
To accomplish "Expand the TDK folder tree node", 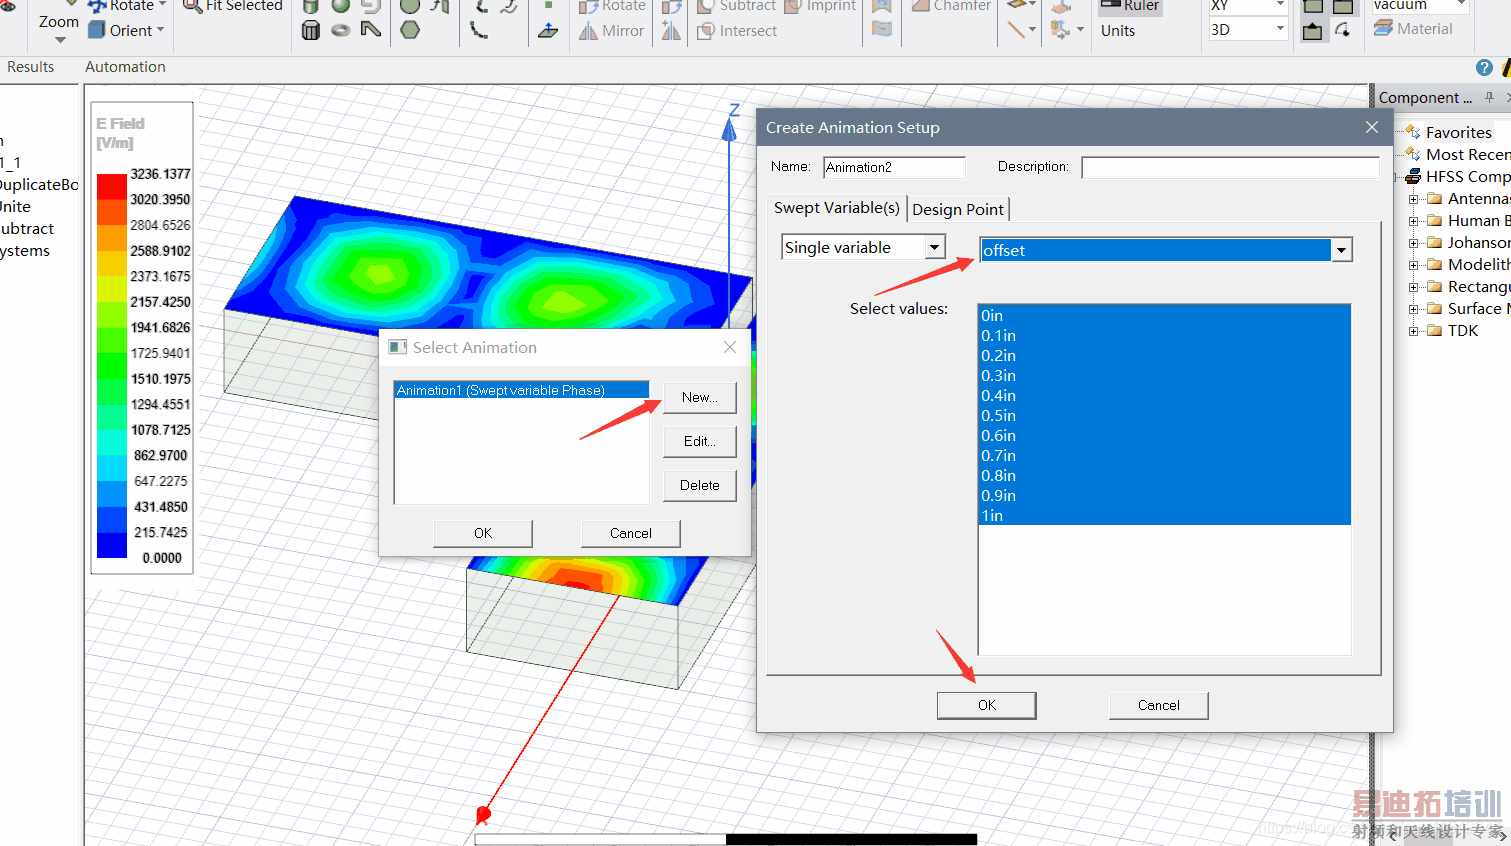I will tap(1414, 331).
